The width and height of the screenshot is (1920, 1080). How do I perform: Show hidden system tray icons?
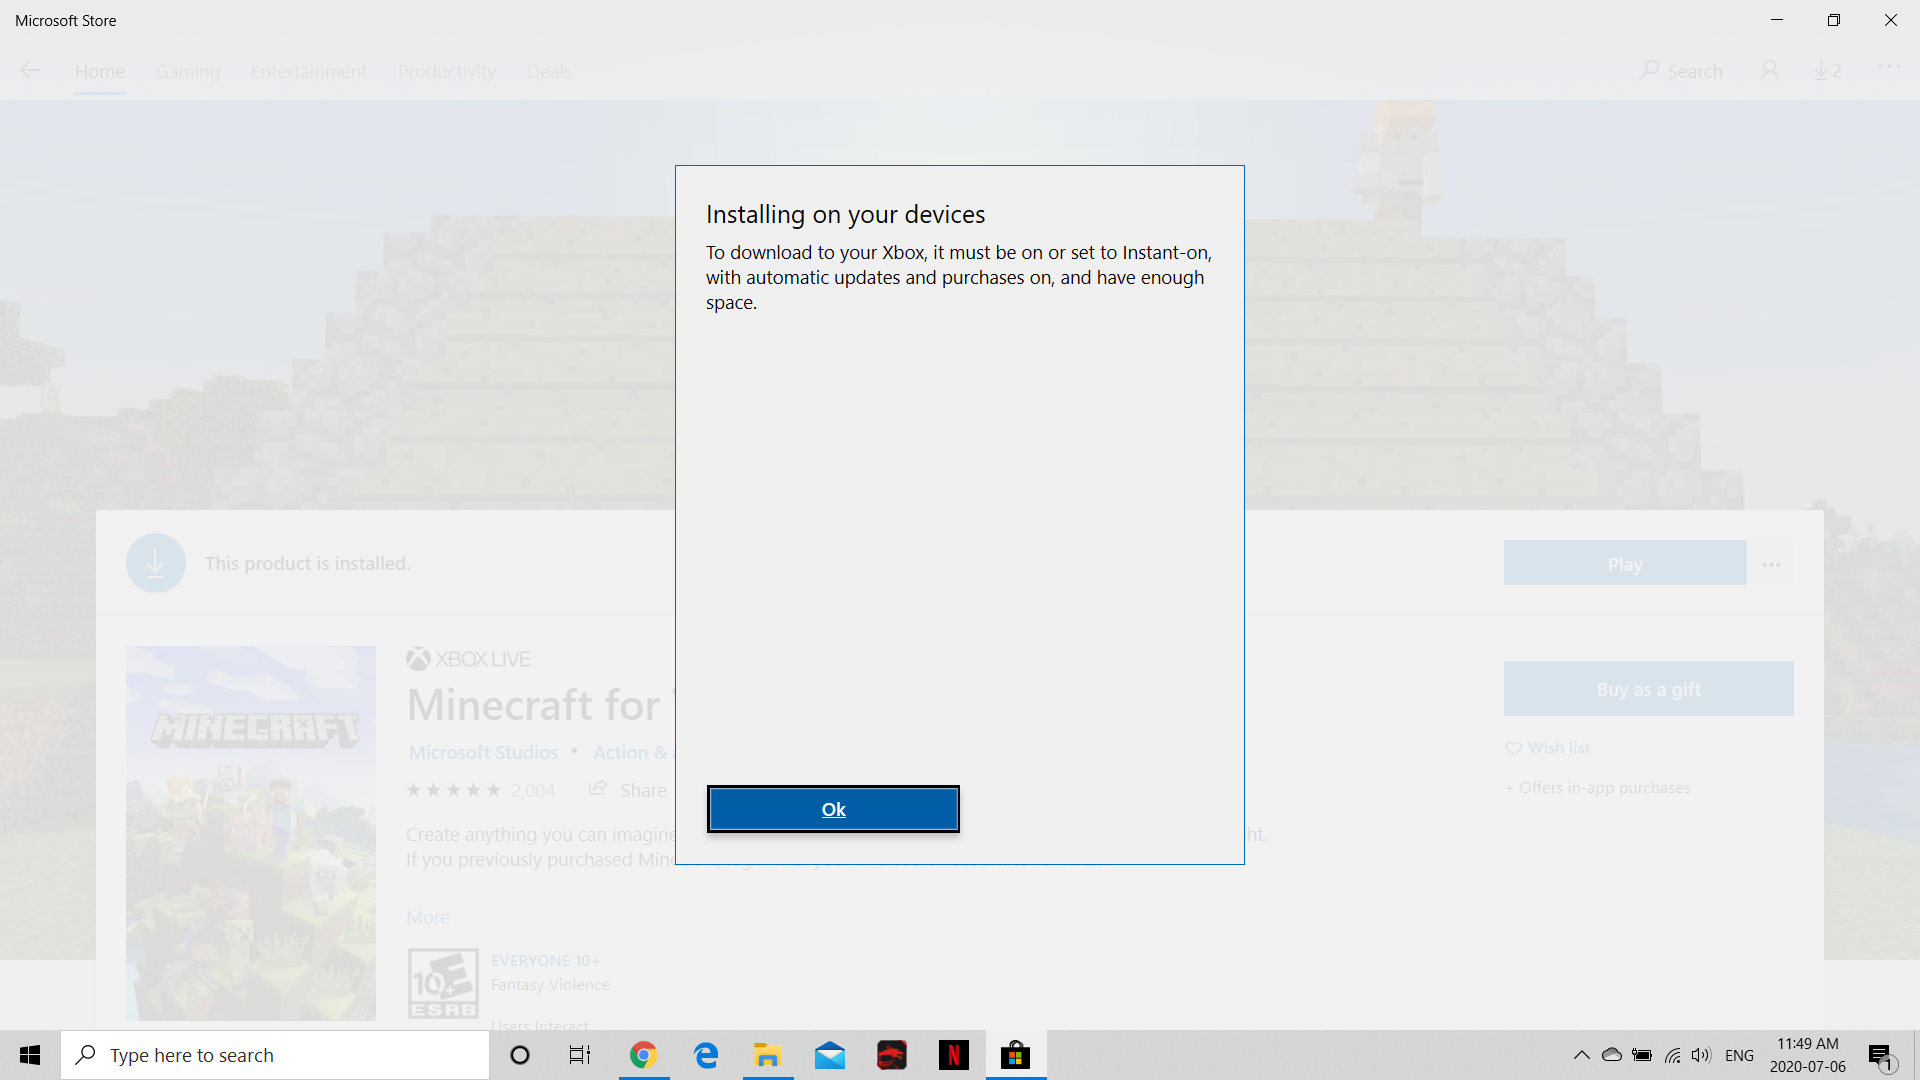pos(1582,1055)
